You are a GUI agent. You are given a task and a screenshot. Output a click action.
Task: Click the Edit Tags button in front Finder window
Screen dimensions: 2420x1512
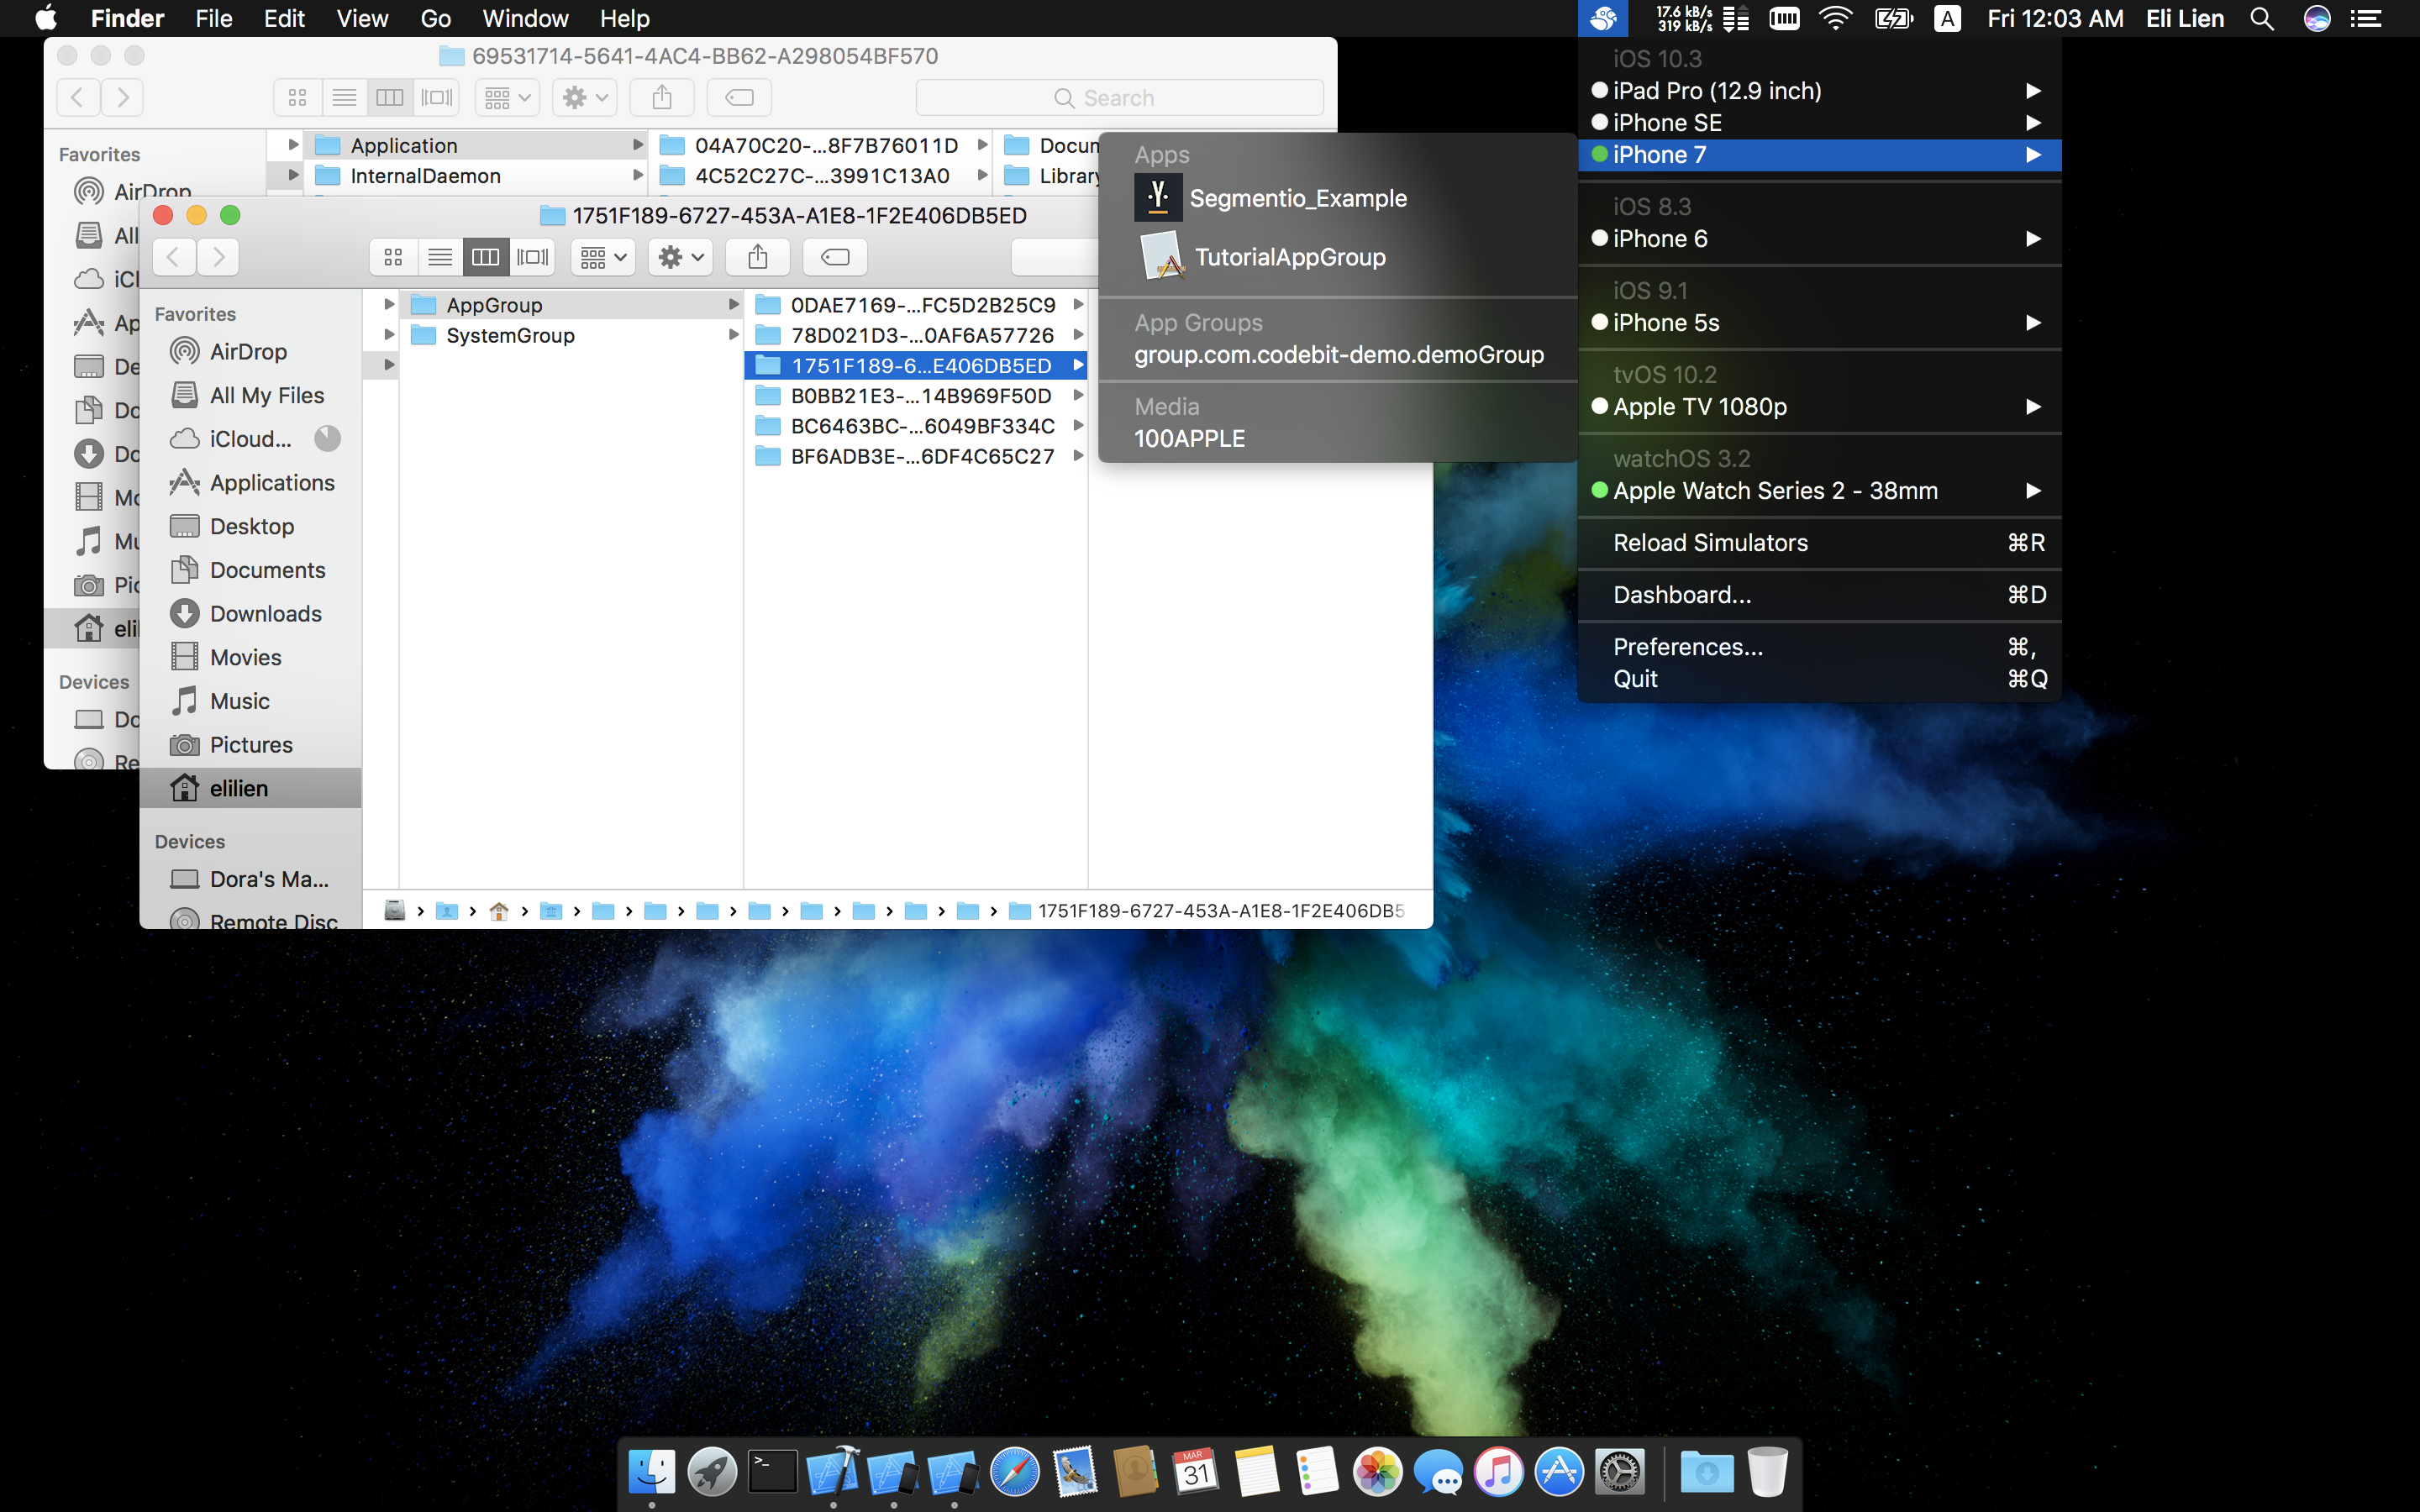(x=835, y=257)
